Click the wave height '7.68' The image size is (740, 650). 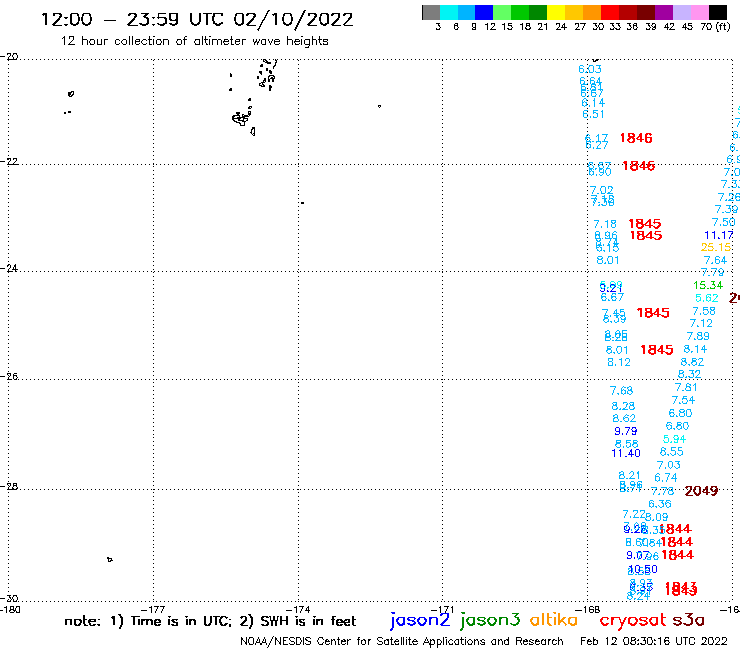tap(621, 391)
